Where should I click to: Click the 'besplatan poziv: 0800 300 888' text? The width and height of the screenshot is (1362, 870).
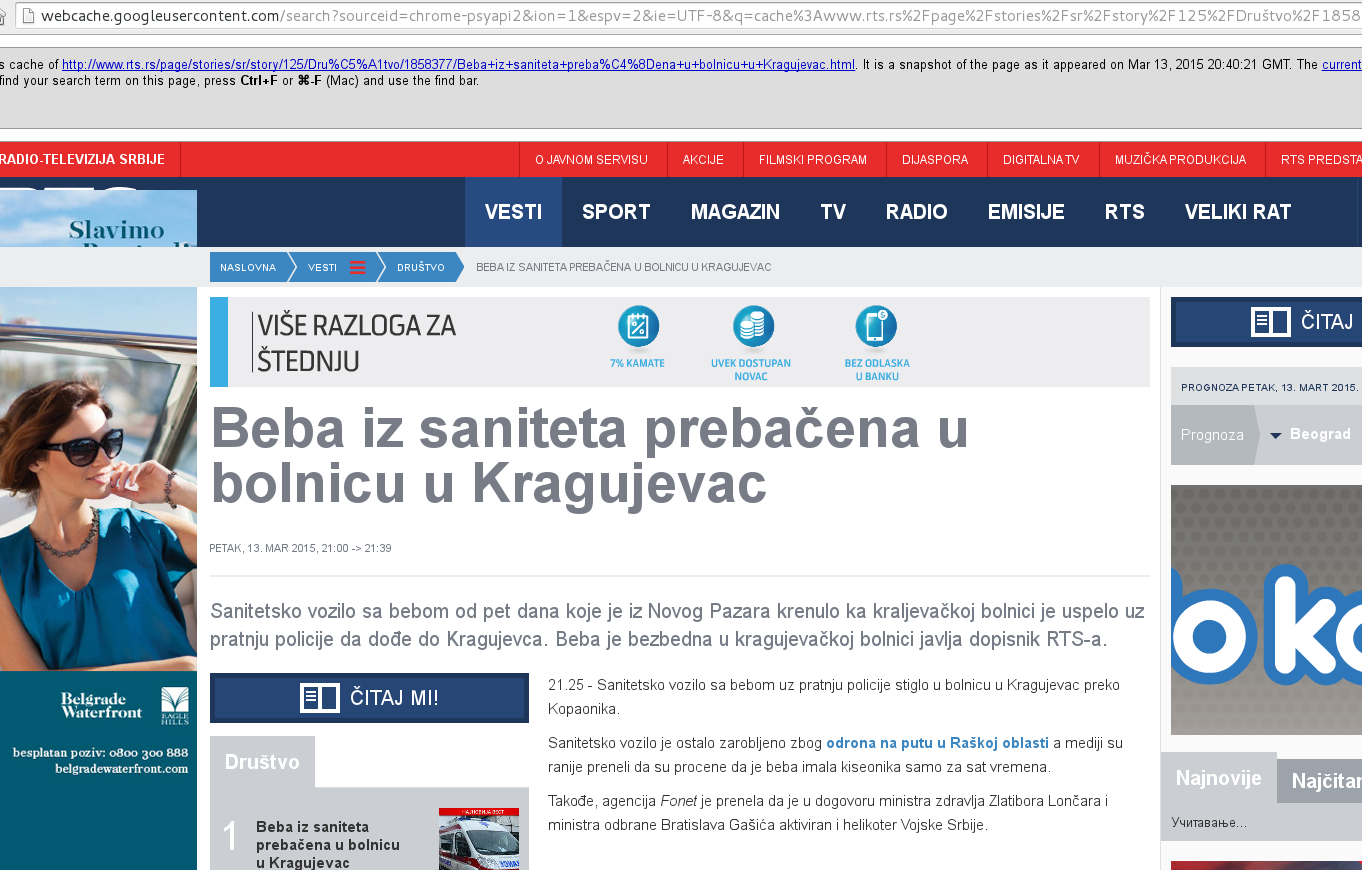[x=100, y=752]
